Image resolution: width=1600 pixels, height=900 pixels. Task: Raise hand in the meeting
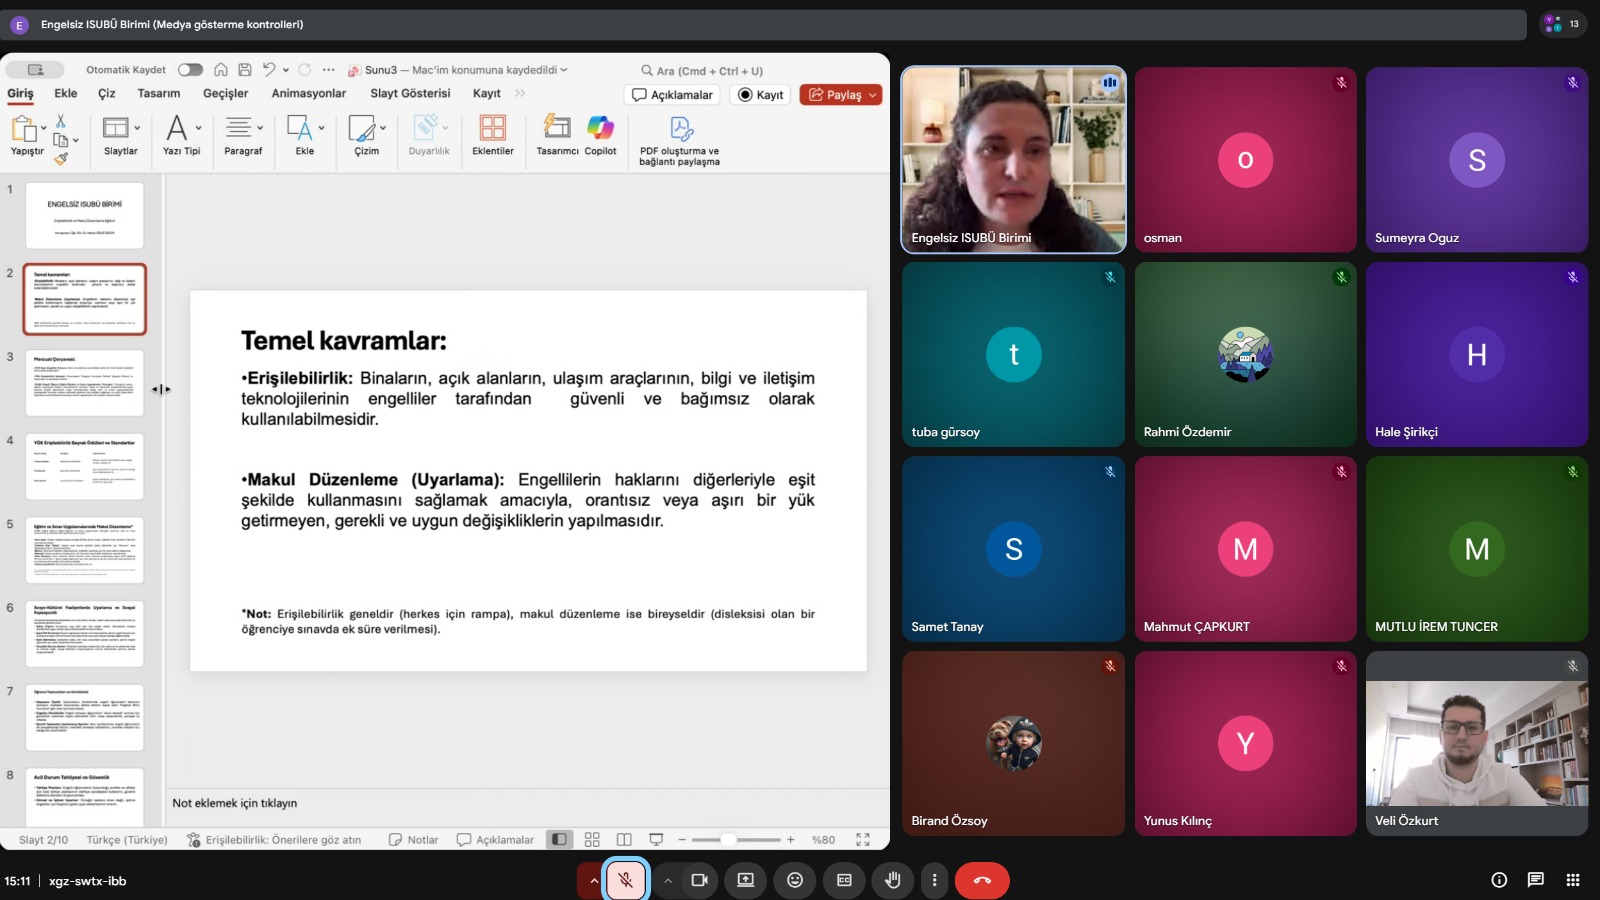coord(892,880)
